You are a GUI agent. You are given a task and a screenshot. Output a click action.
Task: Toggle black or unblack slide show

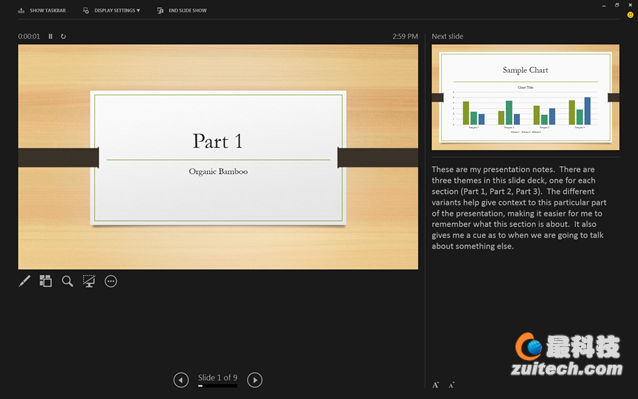89,281
